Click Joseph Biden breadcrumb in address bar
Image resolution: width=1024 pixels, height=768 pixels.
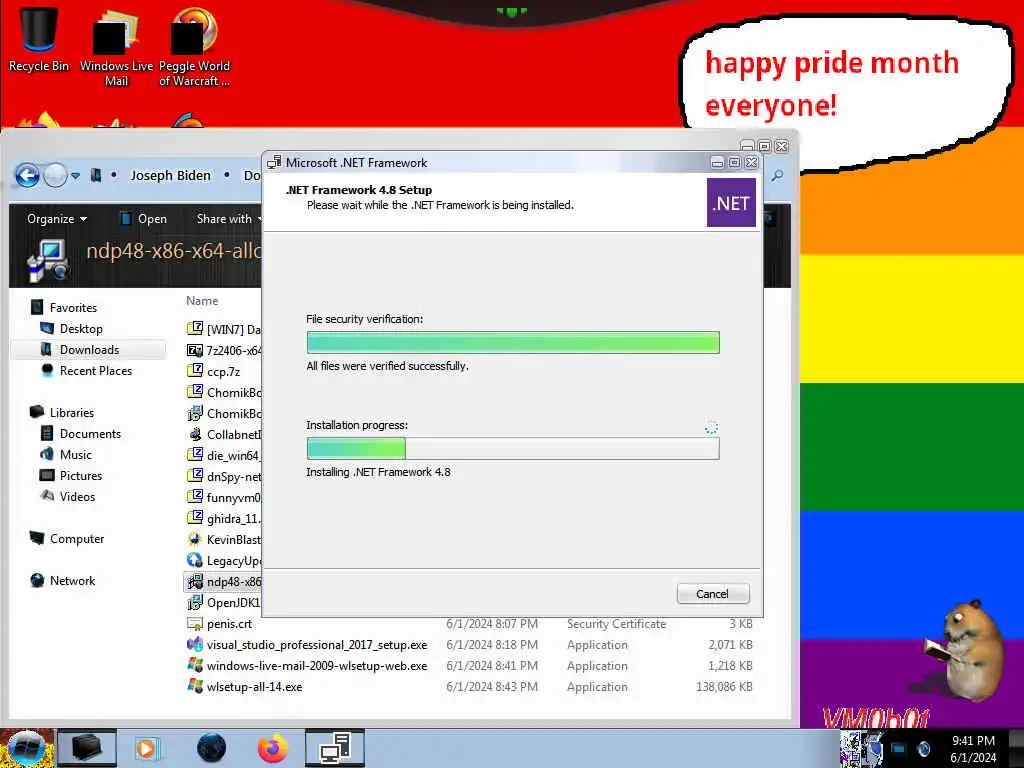point(170,175)
